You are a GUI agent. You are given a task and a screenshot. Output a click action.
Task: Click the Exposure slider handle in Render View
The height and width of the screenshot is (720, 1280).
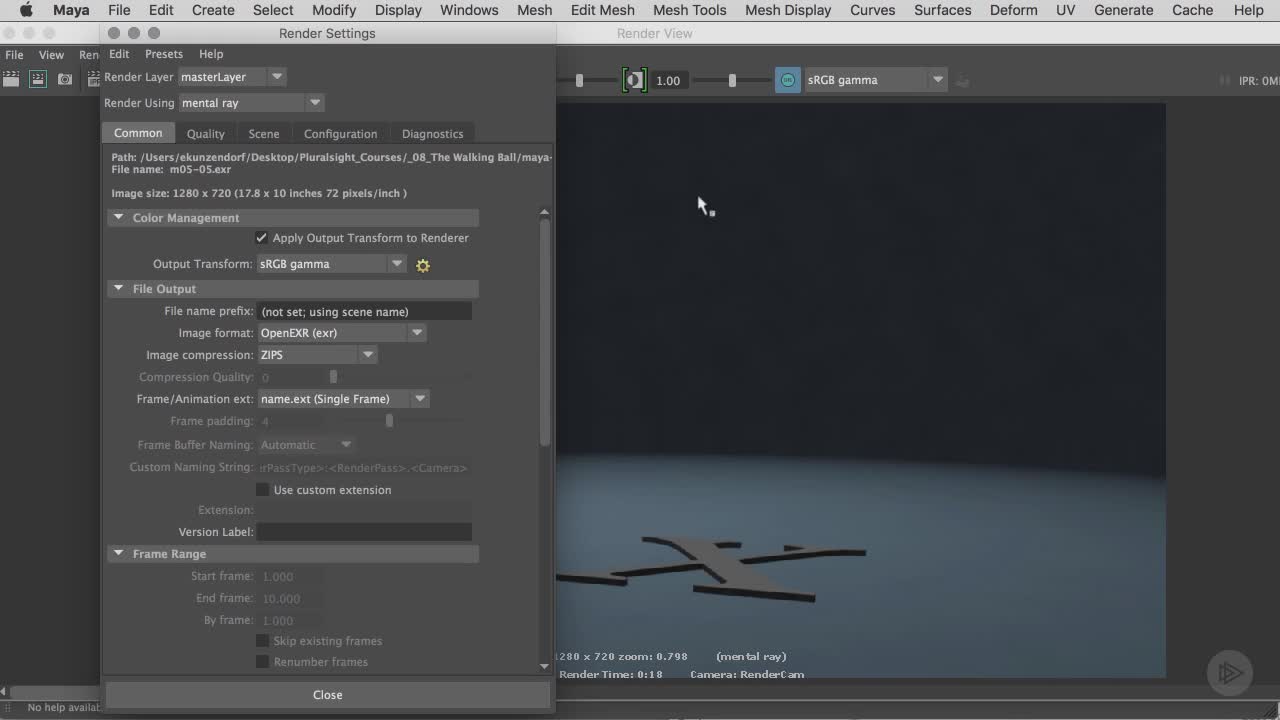(x=579, y=80)
